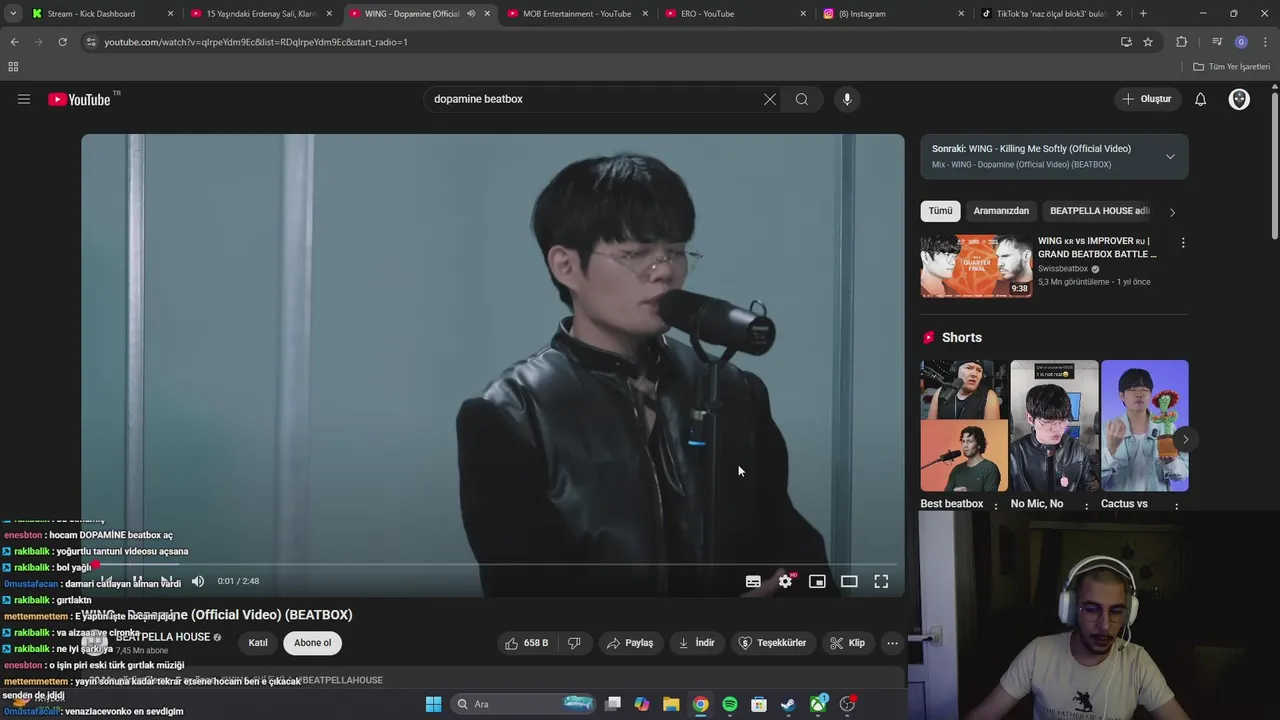1280x720 pixels.
Task: Click the Abone ol subscribe button
Action: 312,643
